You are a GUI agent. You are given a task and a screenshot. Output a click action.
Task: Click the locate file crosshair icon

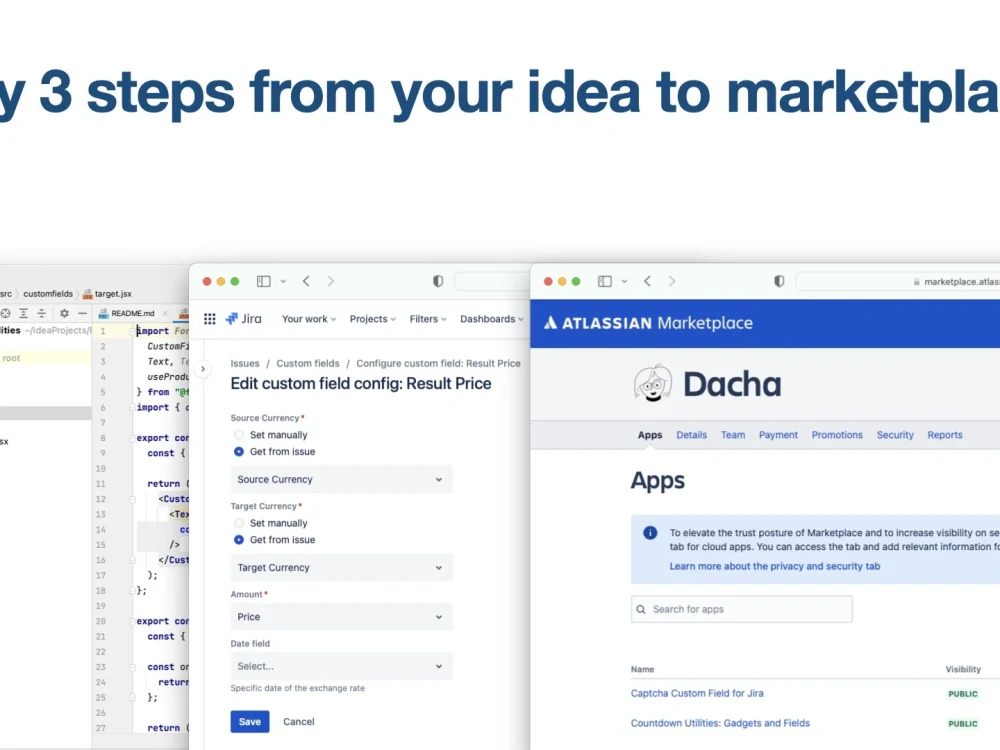pyautogui.click(x=5, y=312)
